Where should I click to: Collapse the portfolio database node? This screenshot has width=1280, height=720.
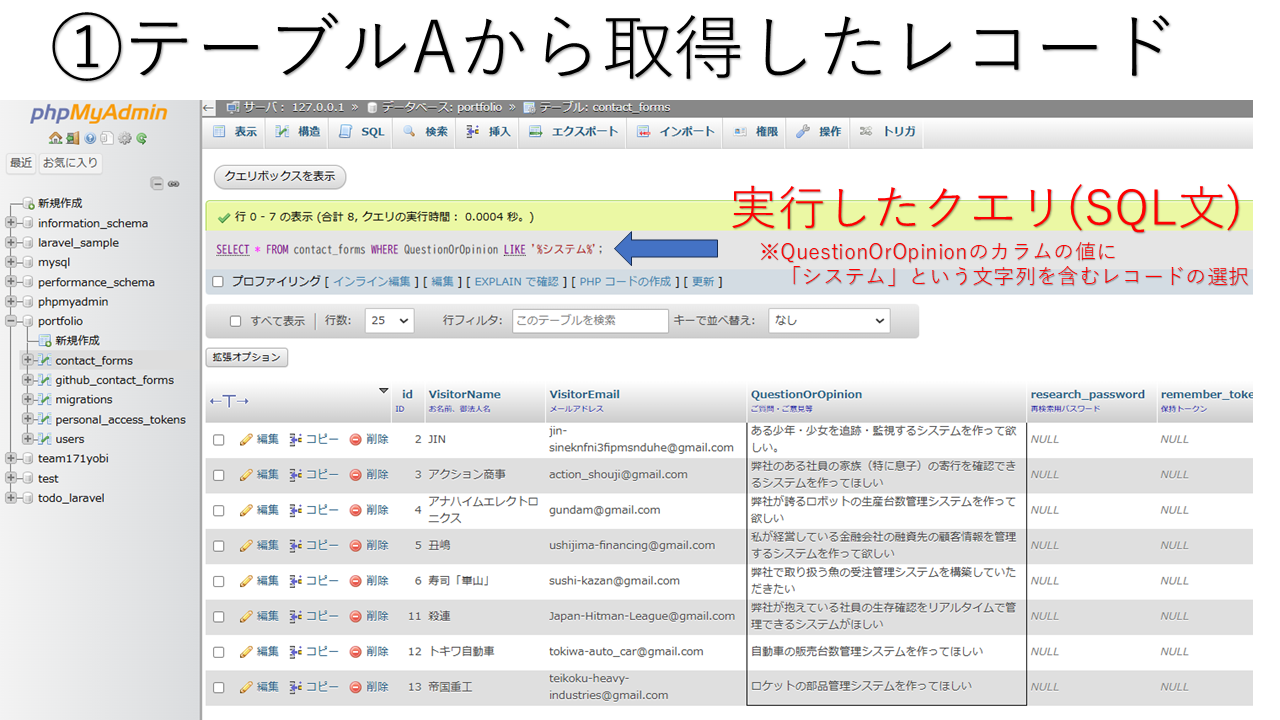click(x=12, y=321)
